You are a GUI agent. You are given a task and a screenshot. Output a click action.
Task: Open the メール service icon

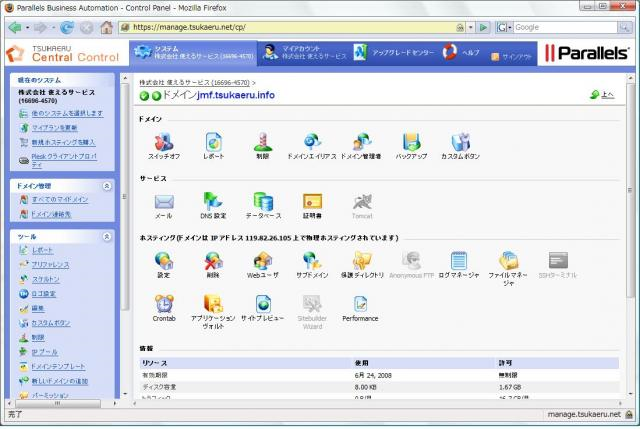point(164,201)
